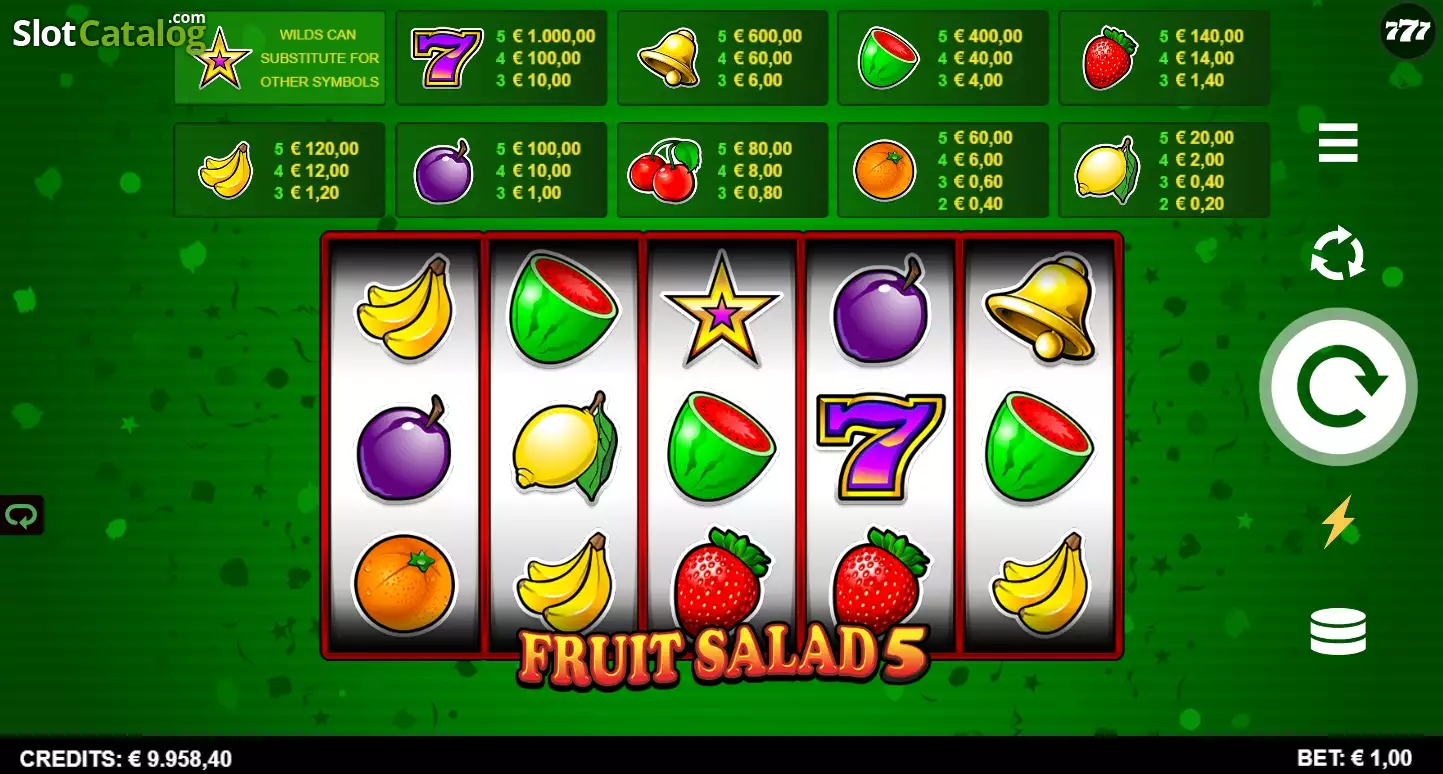Viewport: 1443px width, 774px height.
Task: Spin the reels with the big round button
Action: pyautogui.click(x=1338, y=387)
